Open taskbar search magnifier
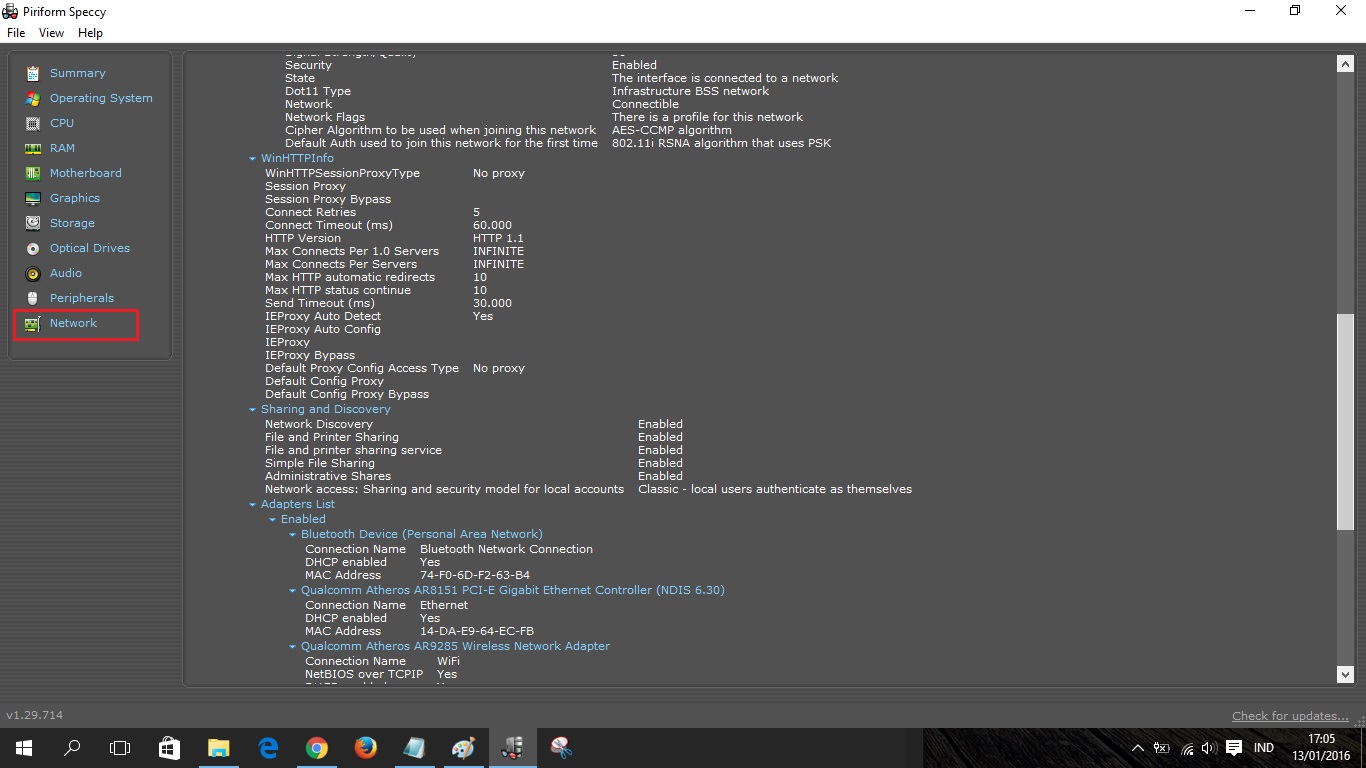 (x=72, y=747)
